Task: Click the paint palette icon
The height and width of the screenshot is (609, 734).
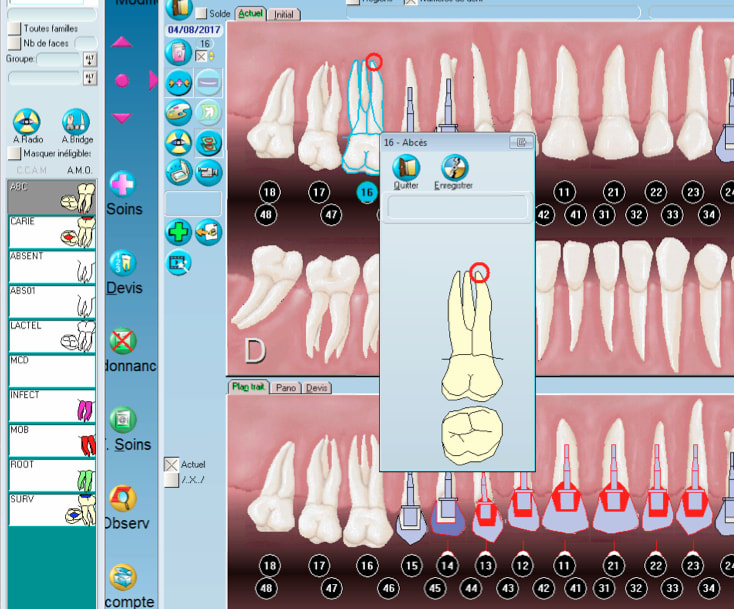Action: point(178,111)
